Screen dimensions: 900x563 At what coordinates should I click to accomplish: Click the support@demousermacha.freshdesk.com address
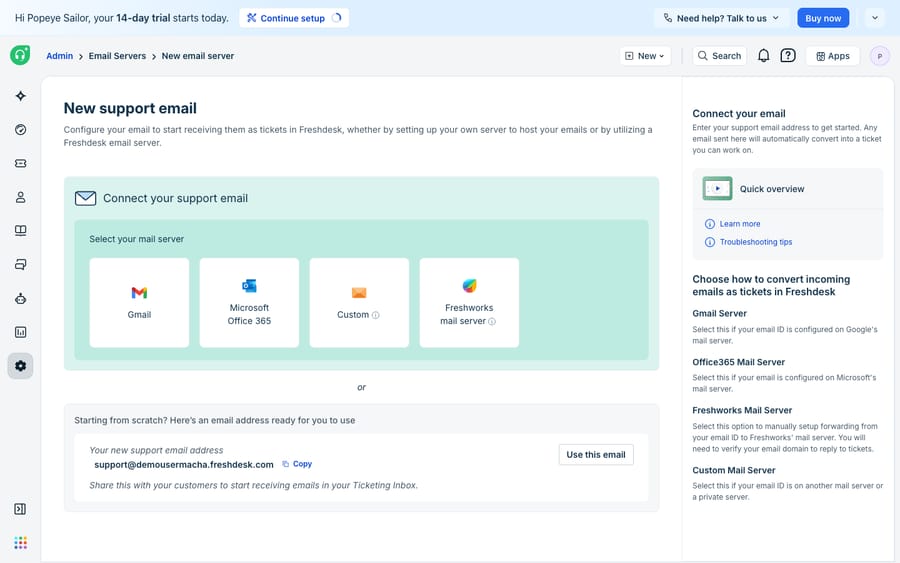click(x=184, y=464)
